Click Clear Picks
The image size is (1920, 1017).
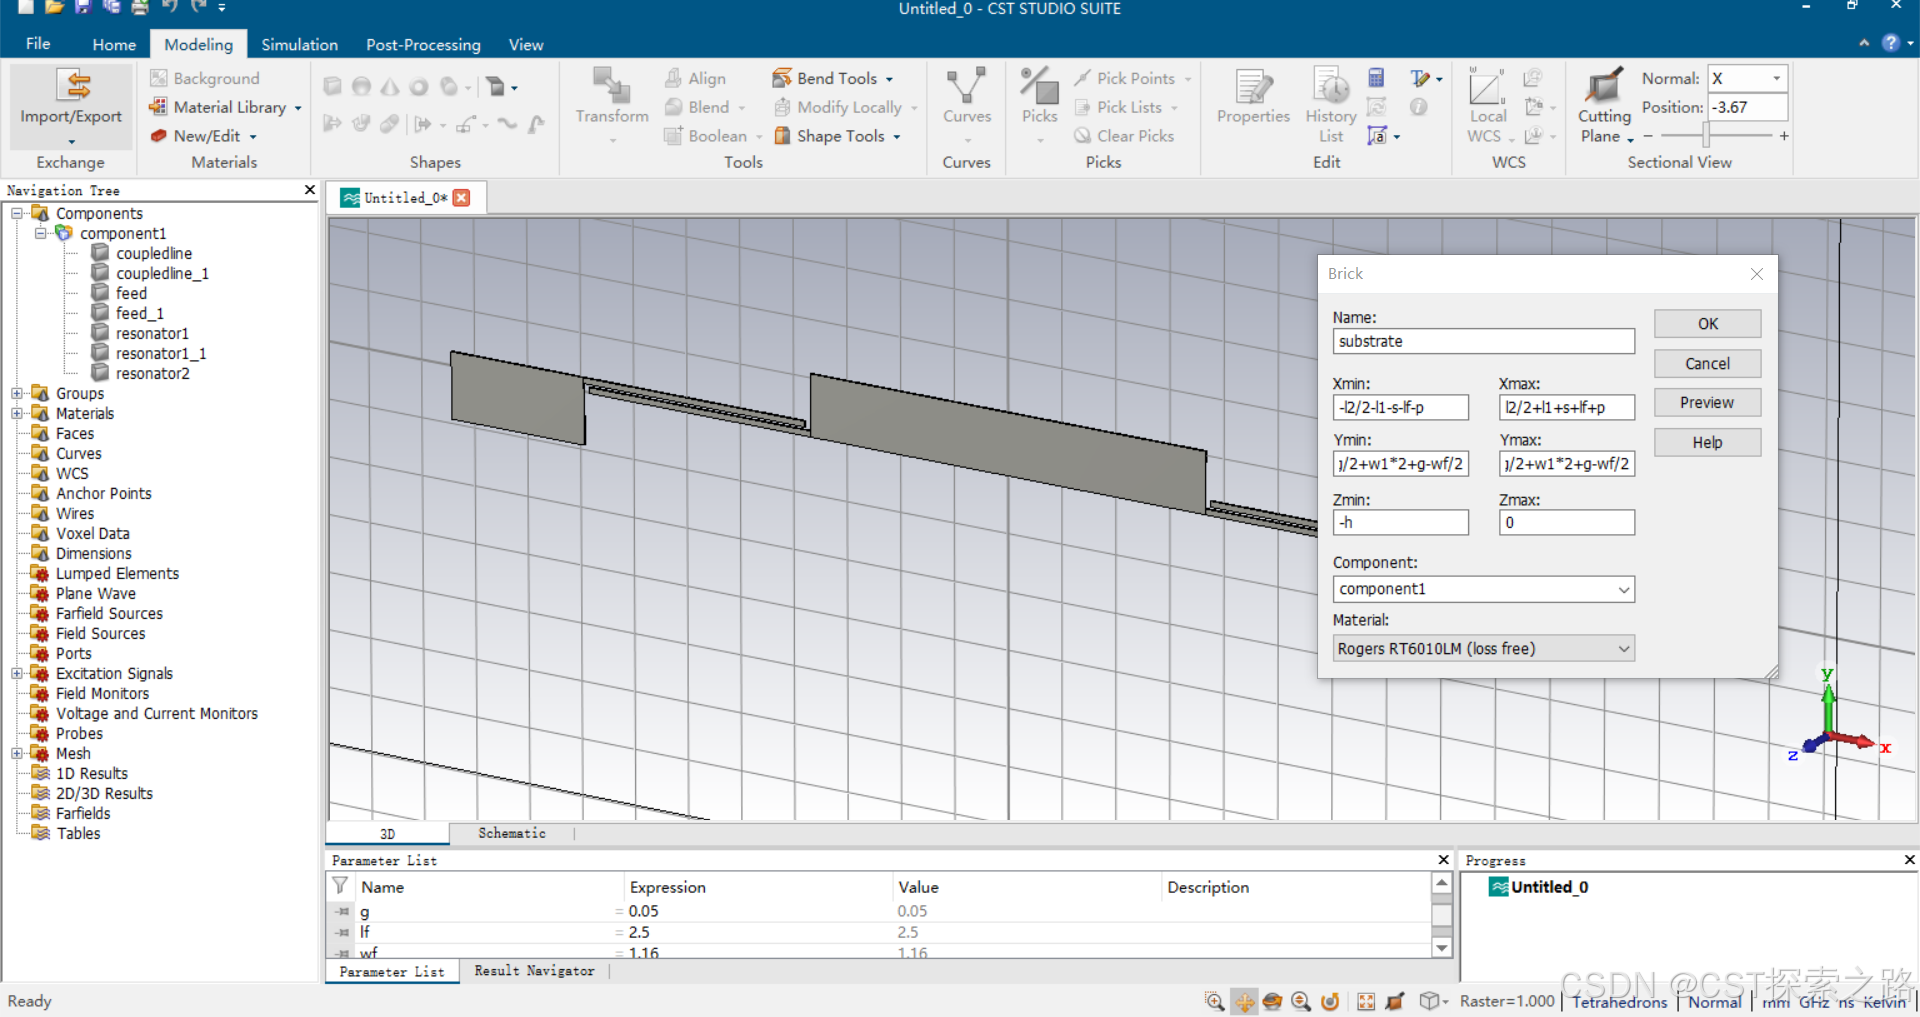pyautogui.click(x=1124, y=136)
